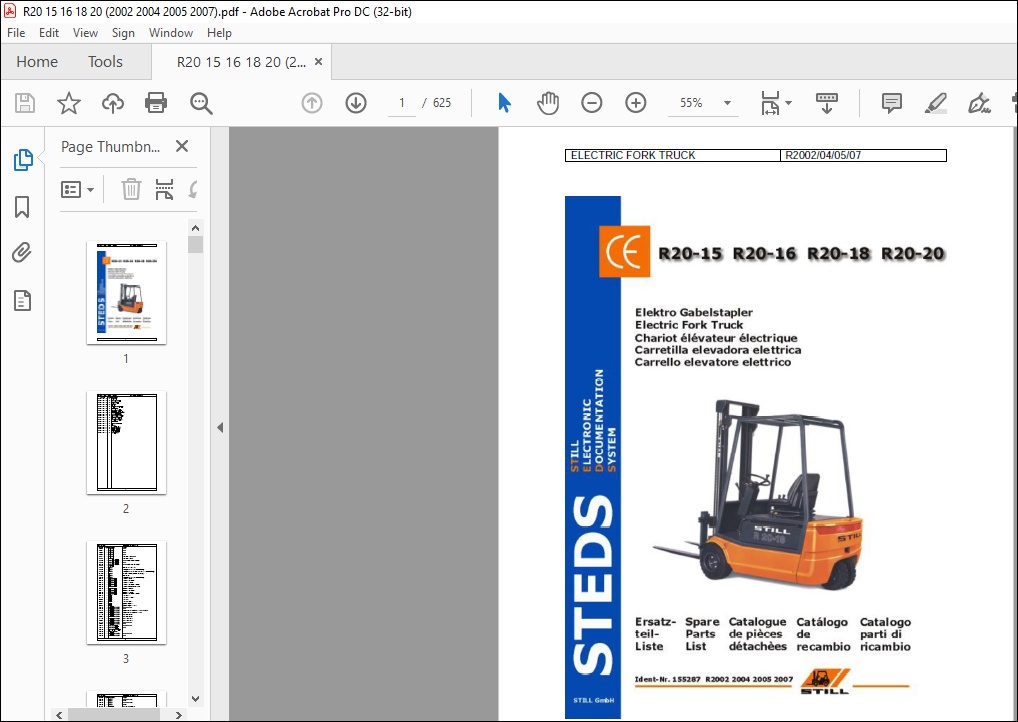This screenshot has width=1018, height=722.
Task: Switch to the Tools tab
Action: pos(105,62)
